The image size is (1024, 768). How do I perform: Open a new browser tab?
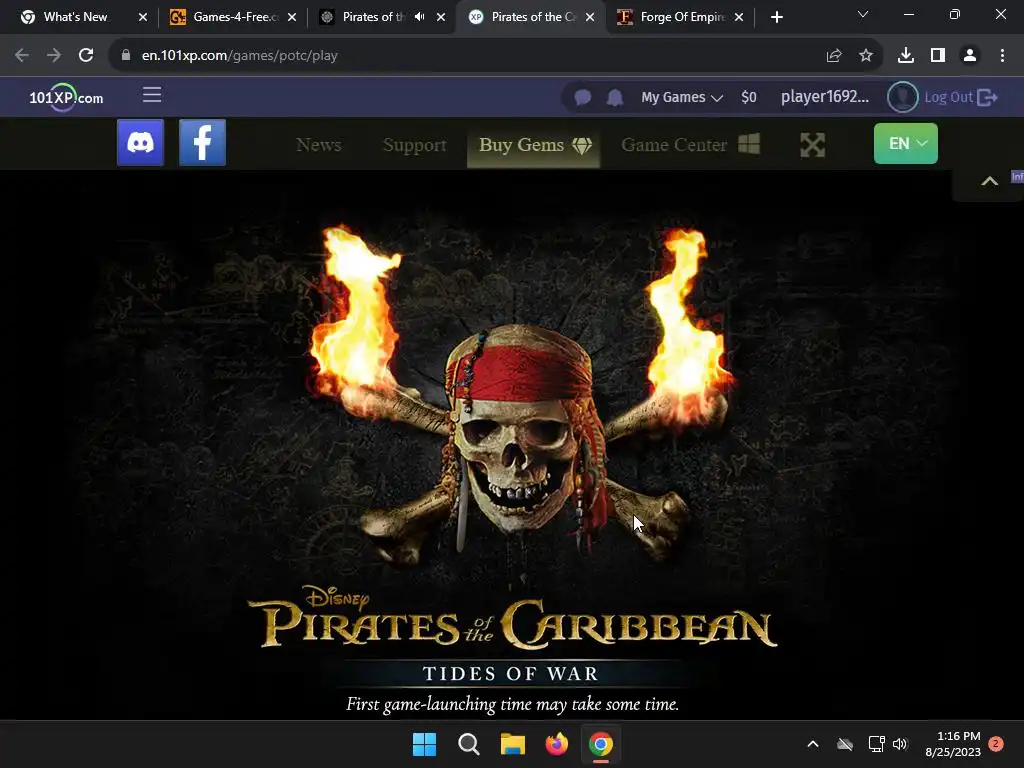(776, 17)
